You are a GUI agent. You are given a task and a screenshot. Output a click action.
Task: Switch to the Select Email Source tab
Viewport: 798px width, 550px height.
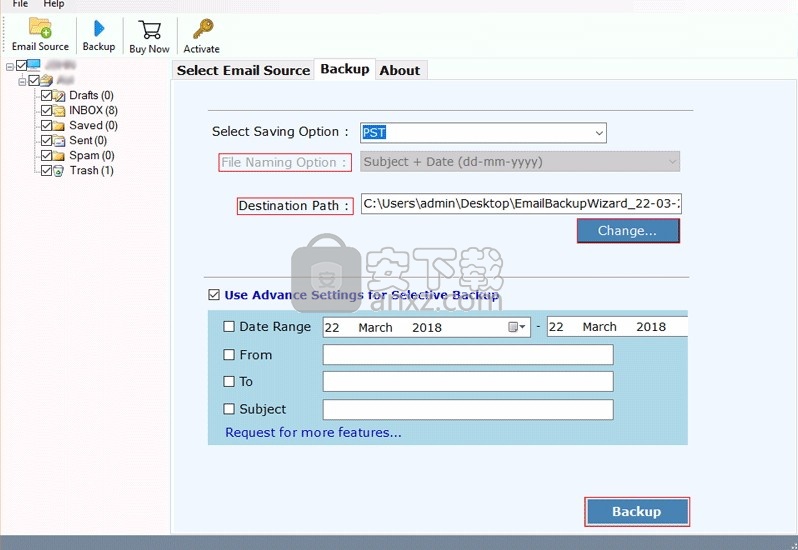tap(243, 70)
